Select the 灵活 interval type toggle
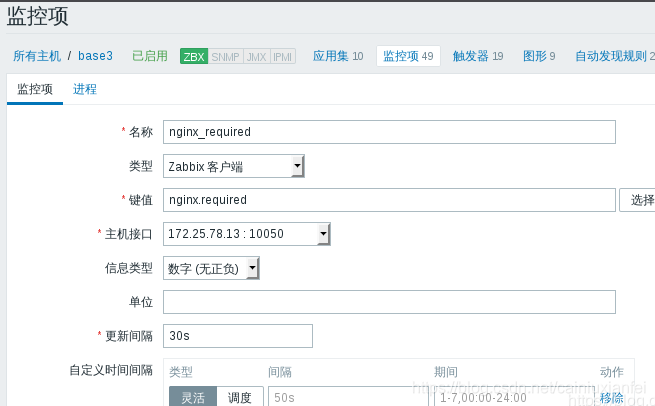Screen dimensions: 655x406 coord(193,397)
